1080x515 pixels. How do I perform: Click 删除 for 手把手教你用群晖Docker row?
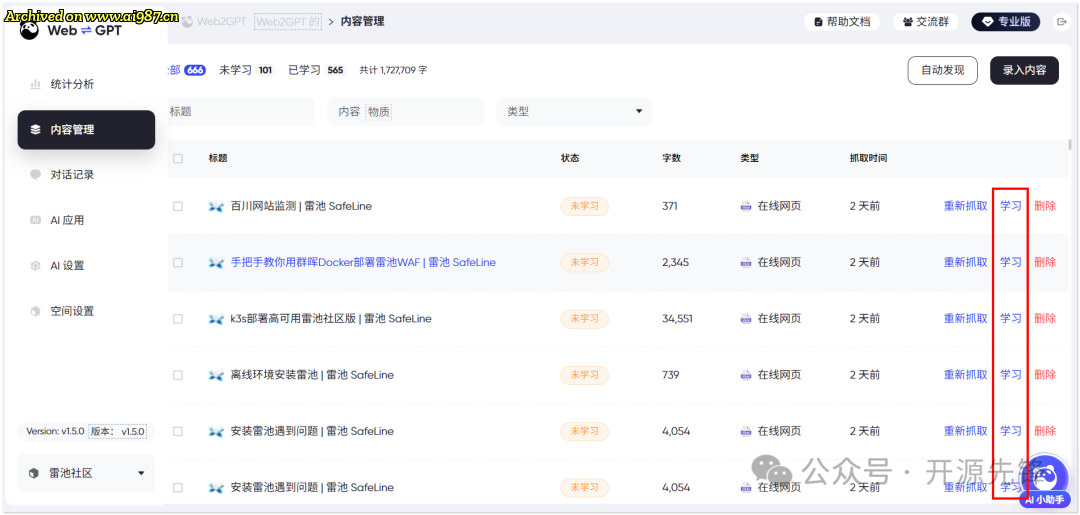point(1045,262)
